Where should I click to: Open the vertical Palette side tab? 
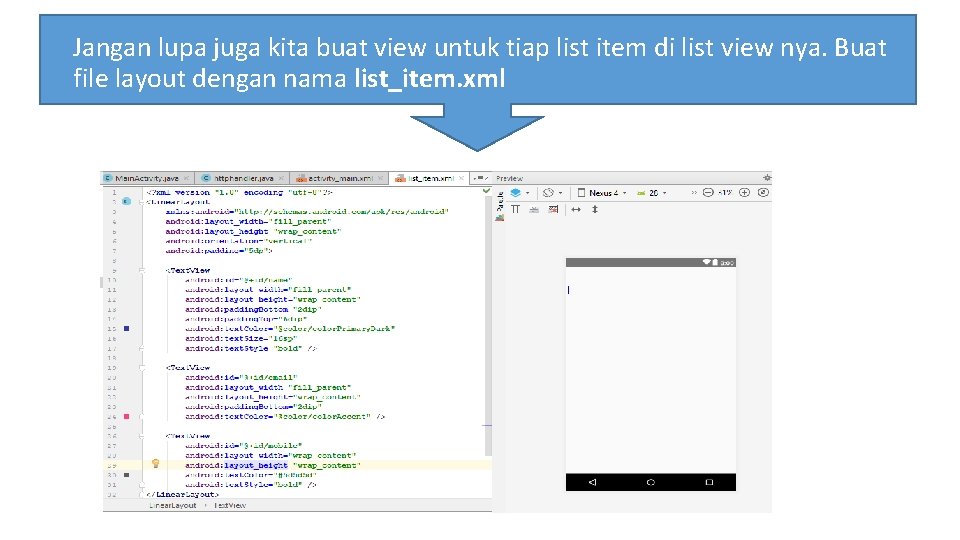500,206
